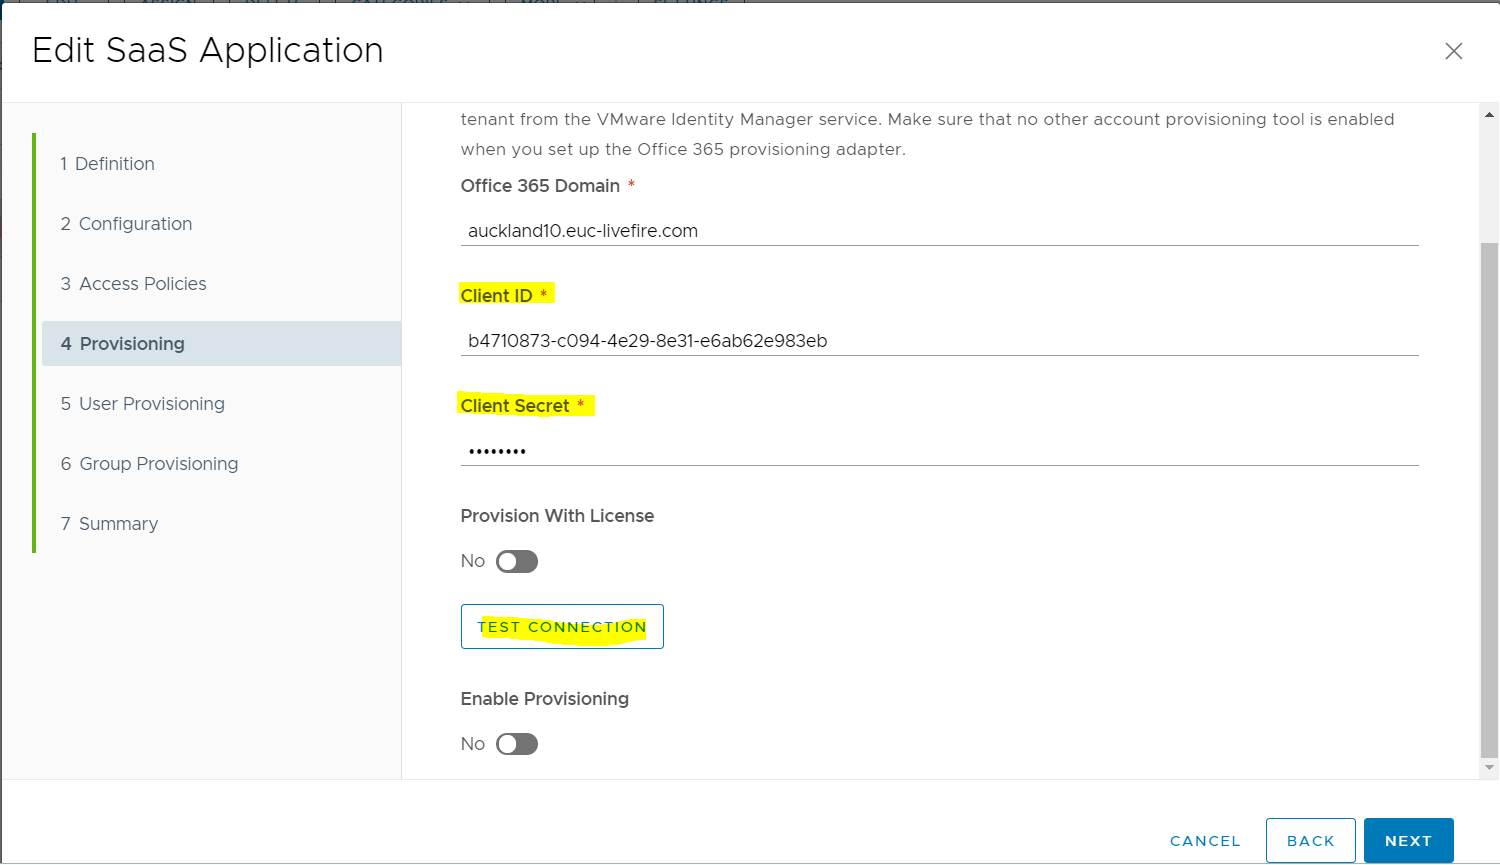This screenshot has height=865, width=1500.
Task: Click the vertical scrollbar thumb
Action: 1489,500
